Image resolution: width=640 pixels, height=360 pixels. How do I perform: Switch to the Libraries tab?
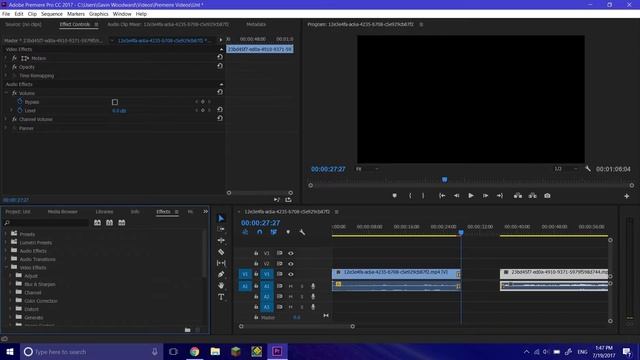point(104,211)
